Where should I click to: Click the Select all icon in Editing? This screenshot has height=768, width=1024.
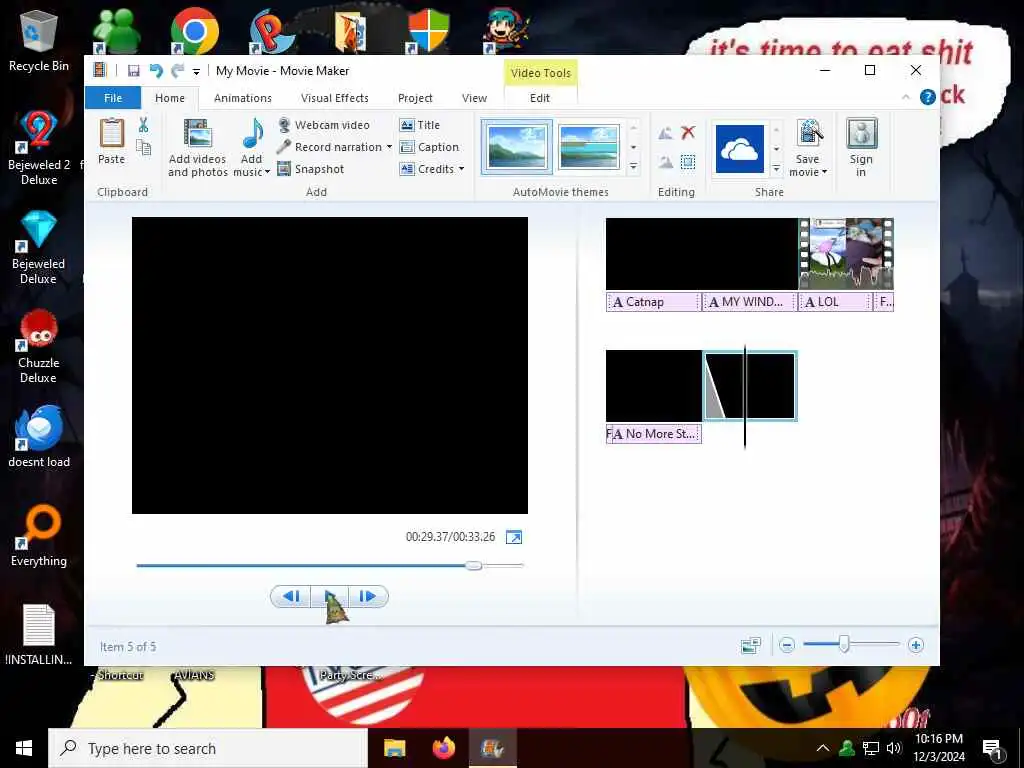pyautogui.click(x=688, y=162)
